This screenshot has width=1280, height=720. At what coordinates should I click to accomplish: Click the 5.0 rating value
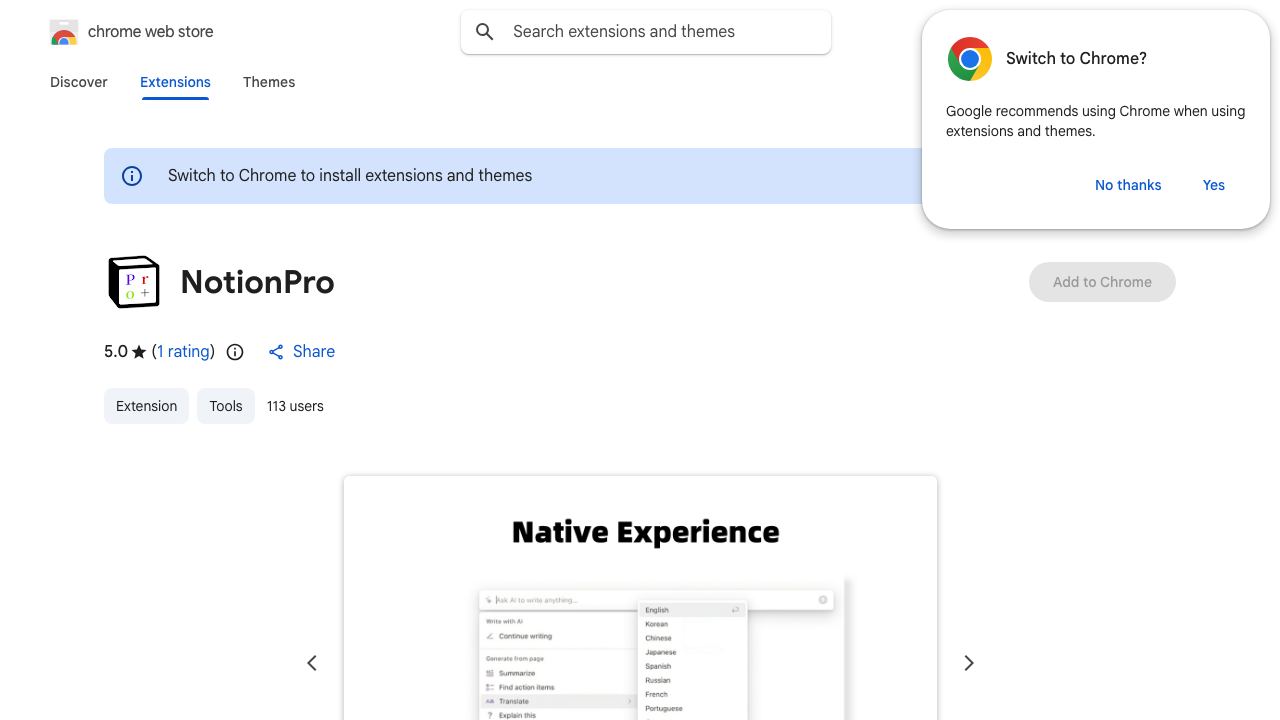click(116, 352)
